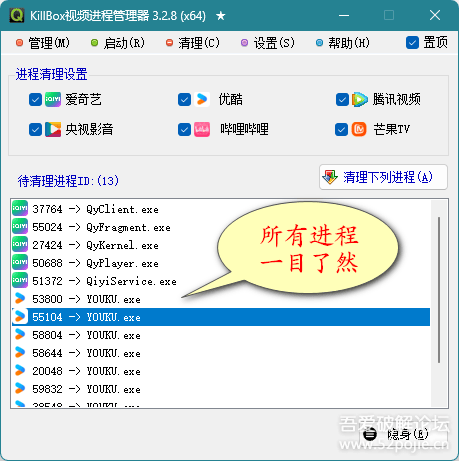Viewport: 459px width, 461px height.
Task: Click the star icon beside the title
Action: (221, 16)
